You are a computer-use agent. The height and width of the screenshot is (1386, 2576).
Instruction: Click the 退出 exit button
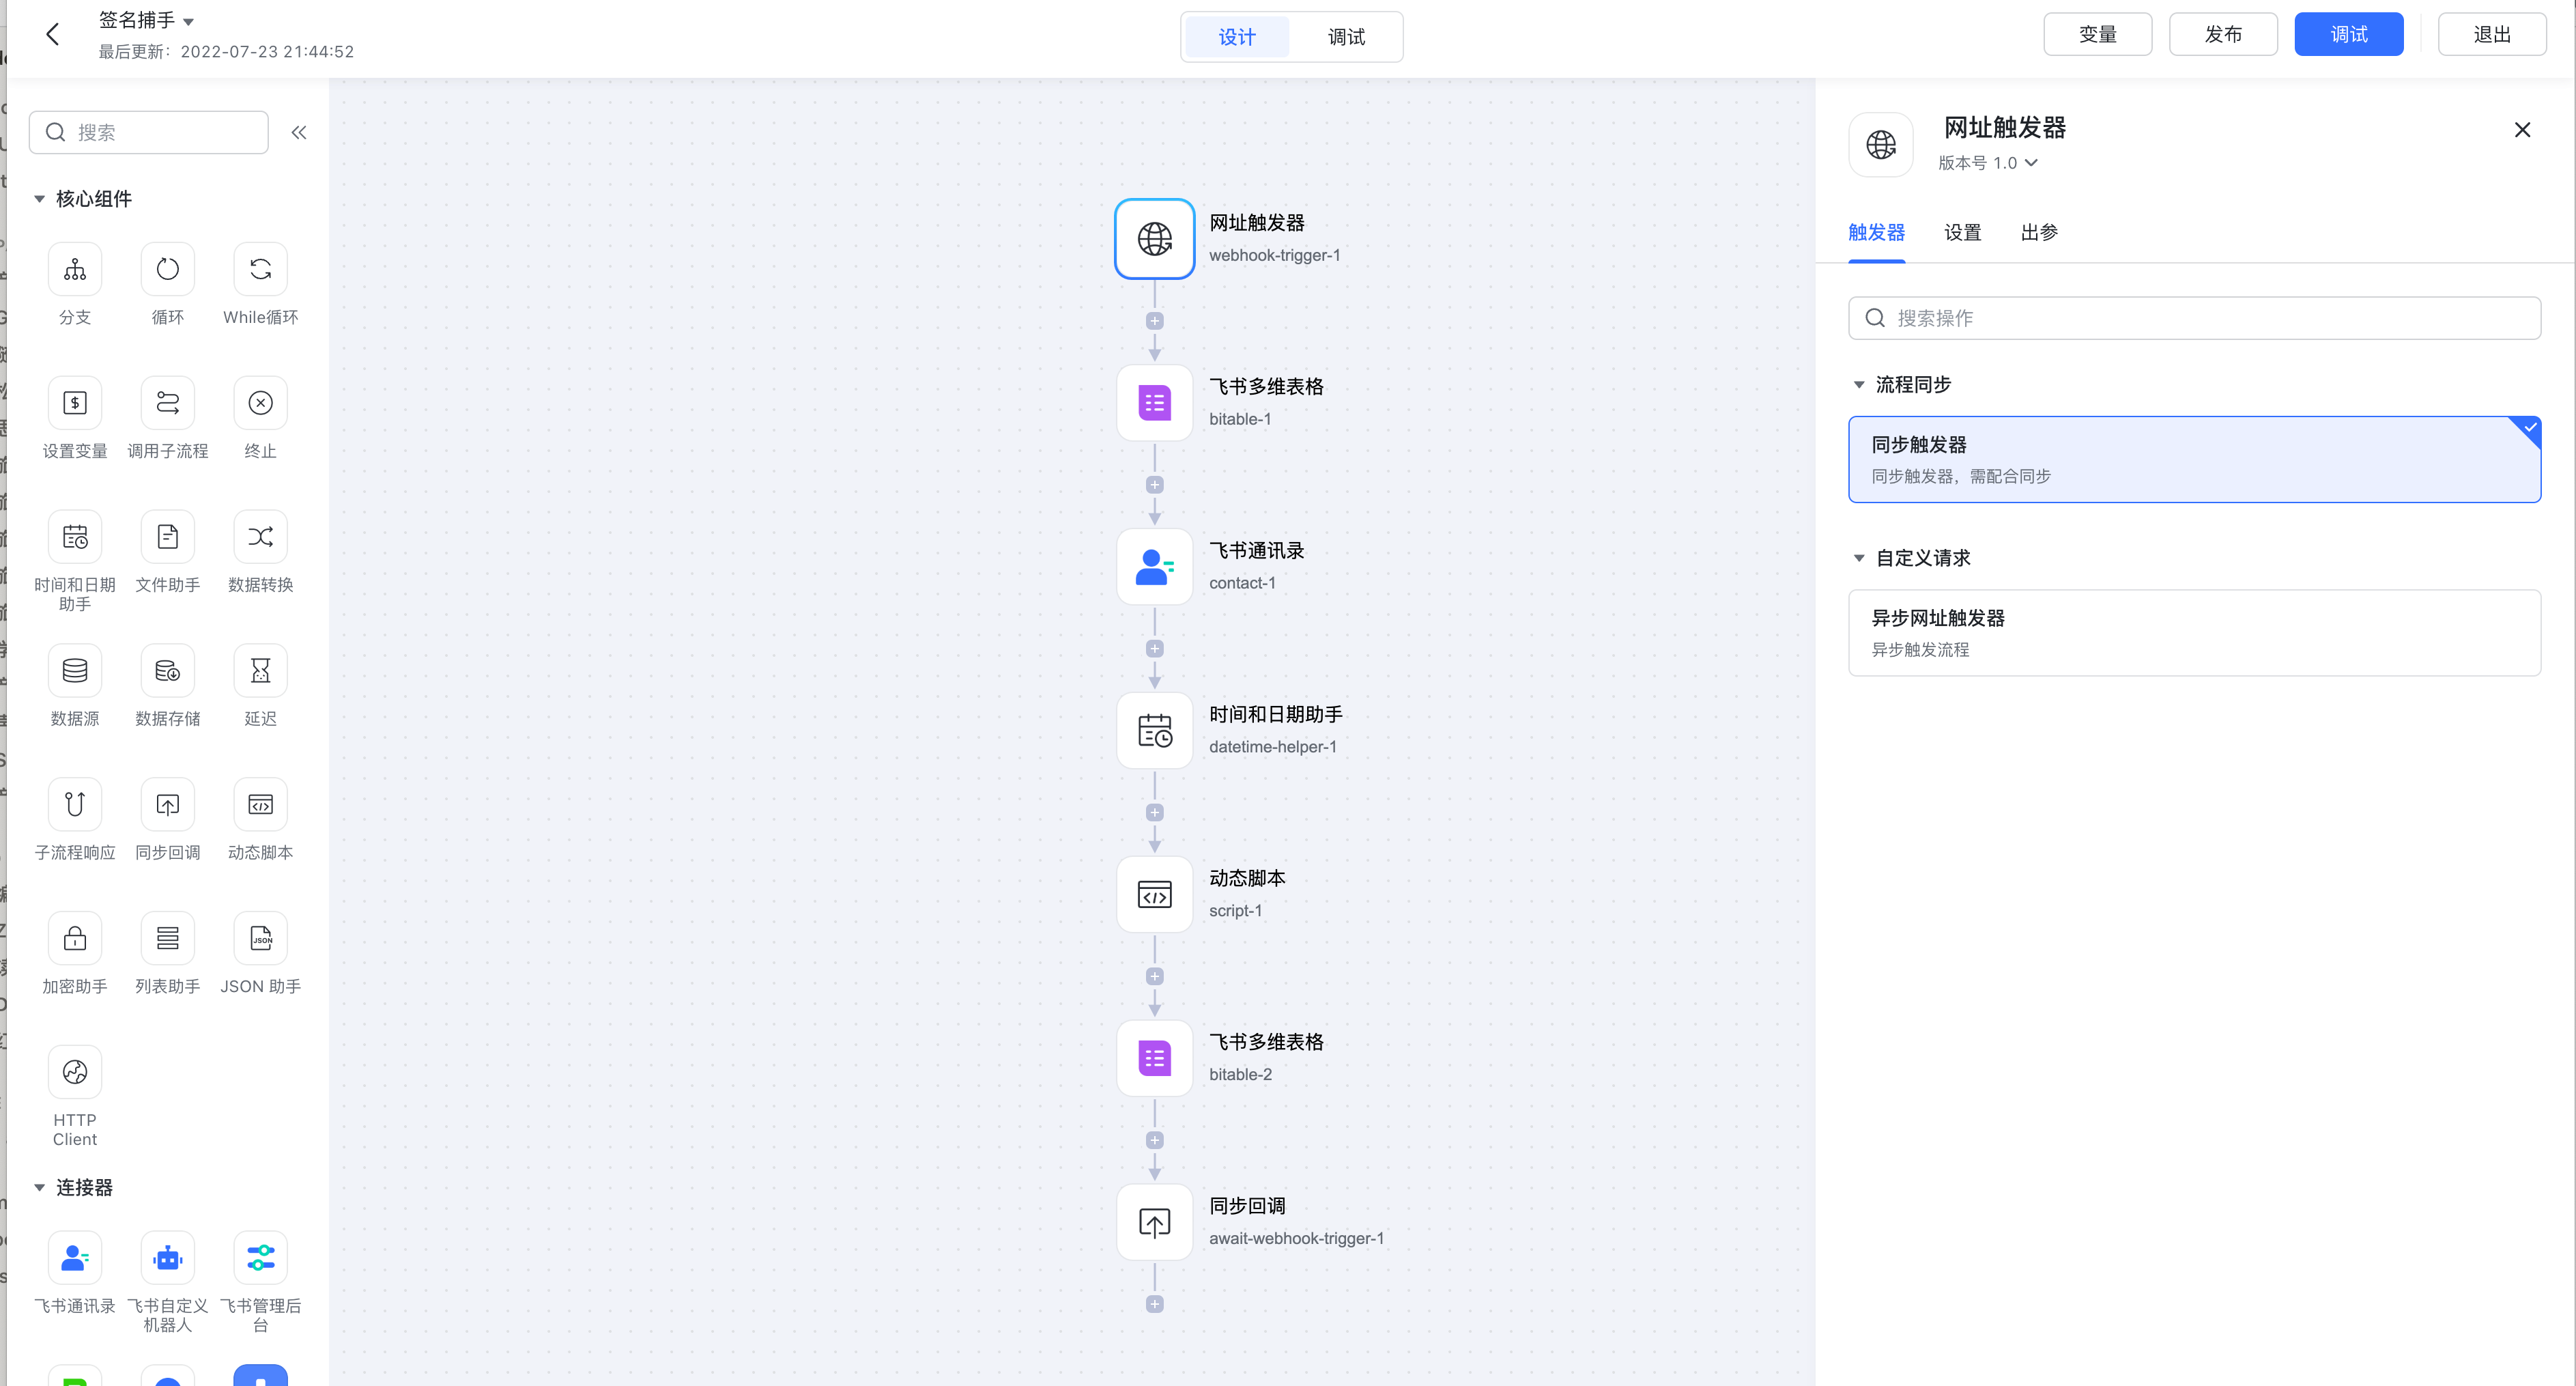2492,34
